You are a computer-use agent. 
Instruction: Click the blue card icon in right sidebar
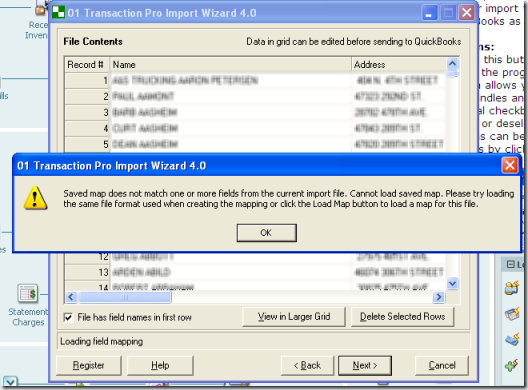click(512, 339)
